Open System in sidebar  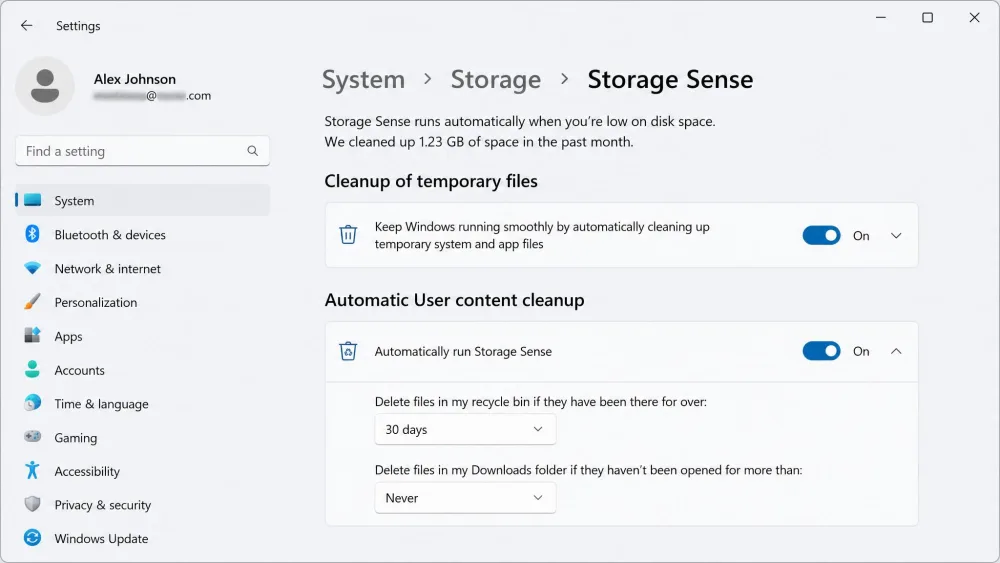142,200
